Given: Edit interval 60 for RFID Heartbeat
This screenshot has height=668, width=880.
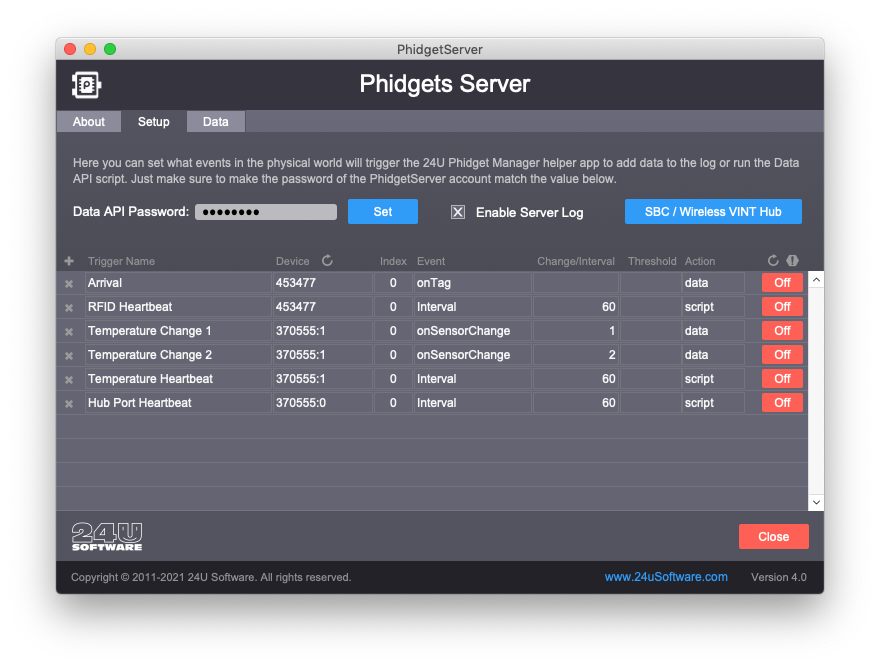Looking at the screenshot, I should pyautogui.click(x=575, y=306).
